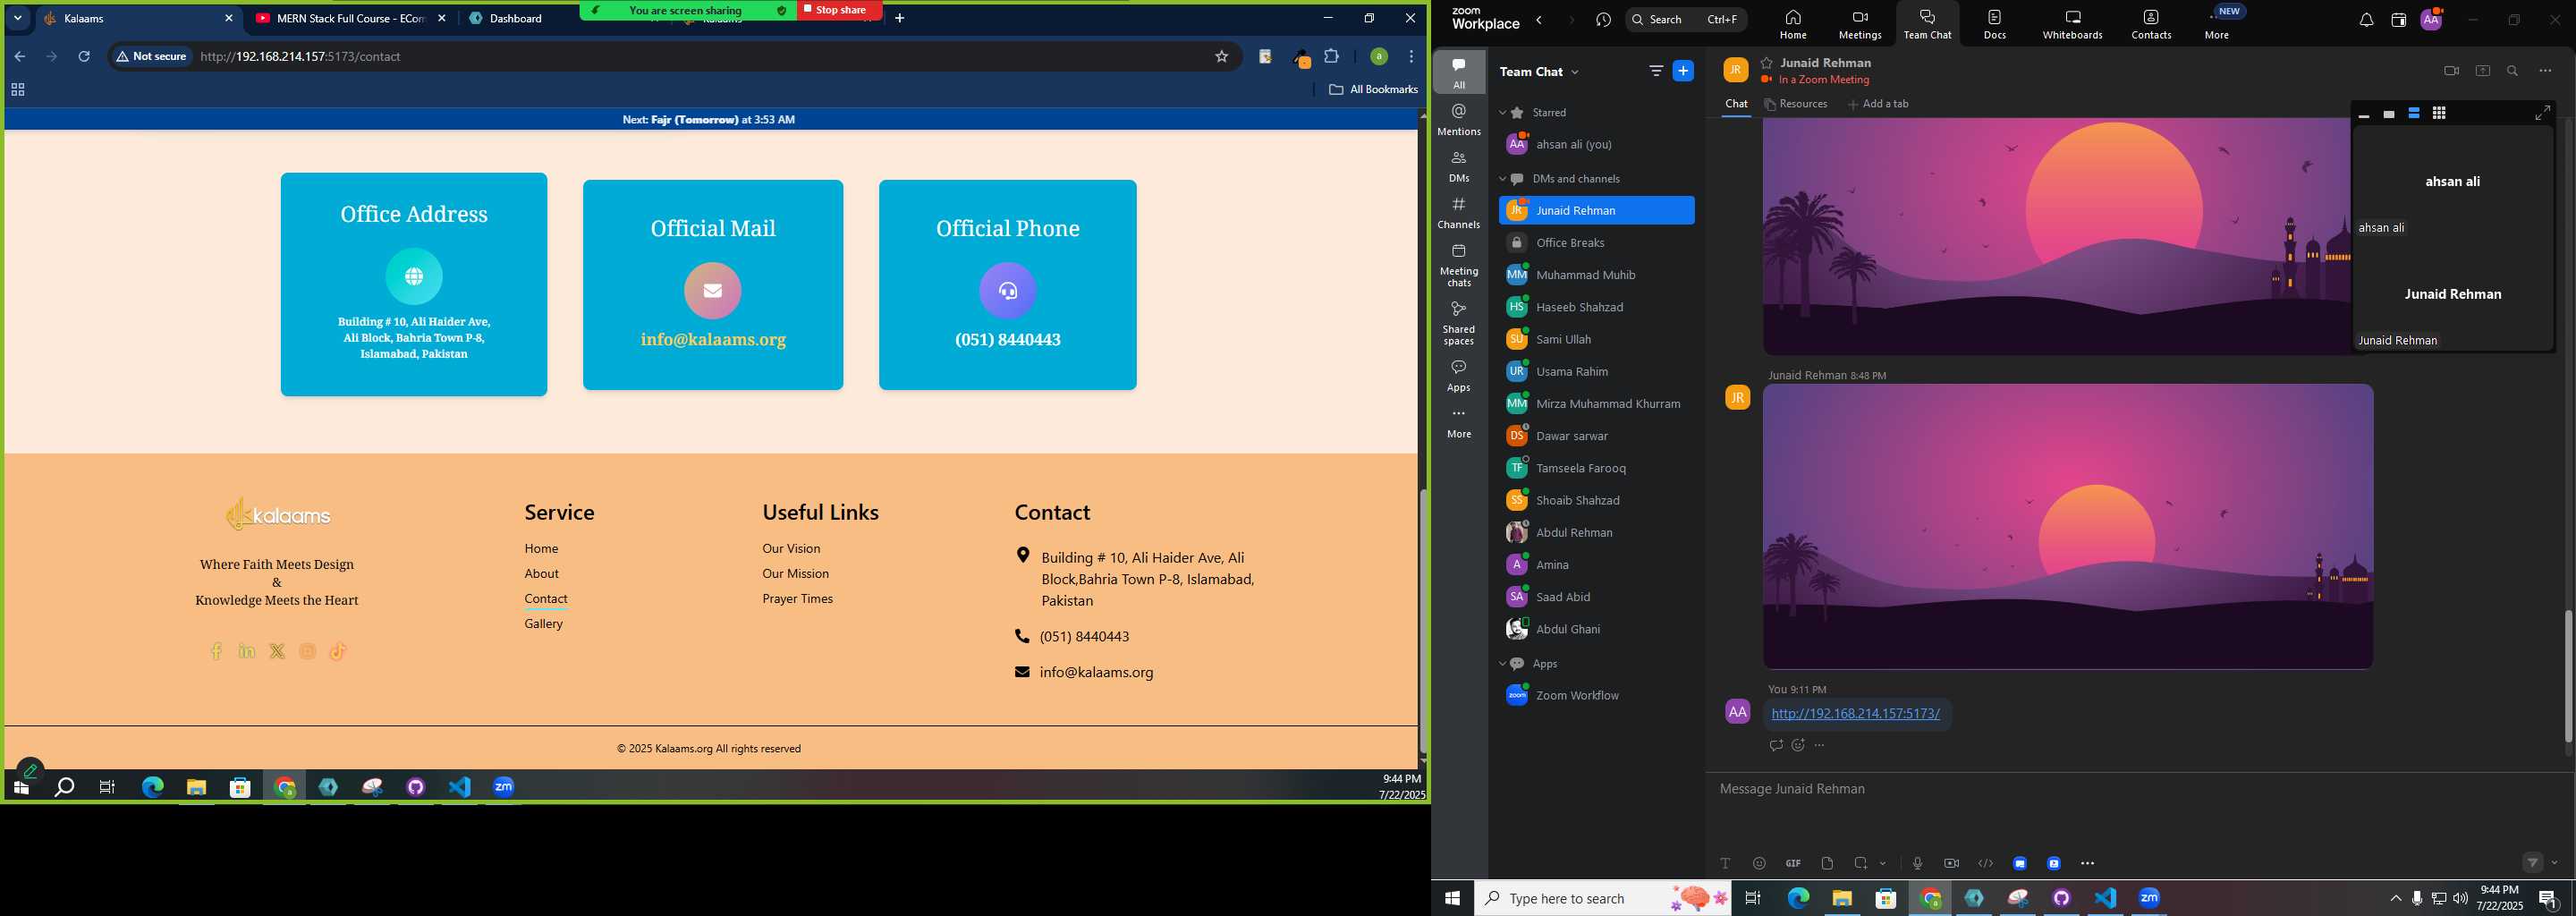This screenshot has height=916, width=2576.
Task: Open All Bookmarks in Chrome
Action: pyautogui.click(x=1373, y=90)
